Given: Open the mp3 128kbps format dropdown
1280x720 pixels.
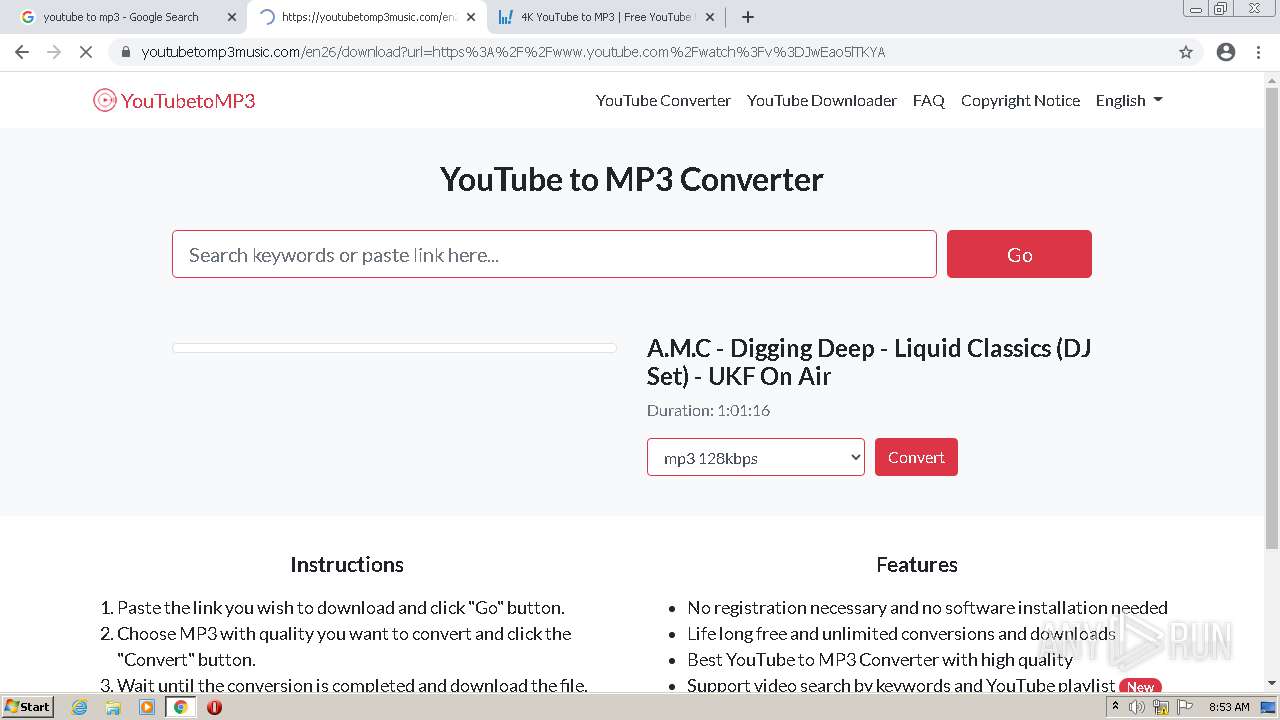Looking at the screenshot, I should click(756, 457).
